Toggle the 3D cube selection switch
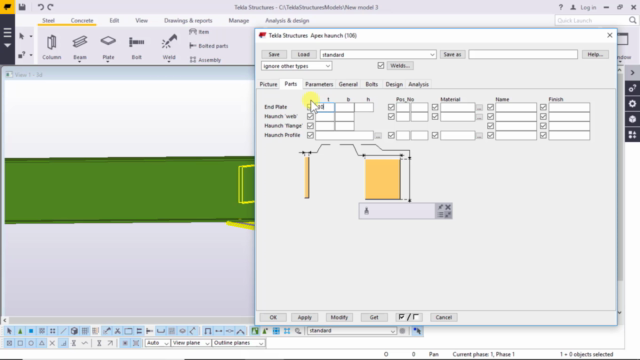 tap(74, 331)
